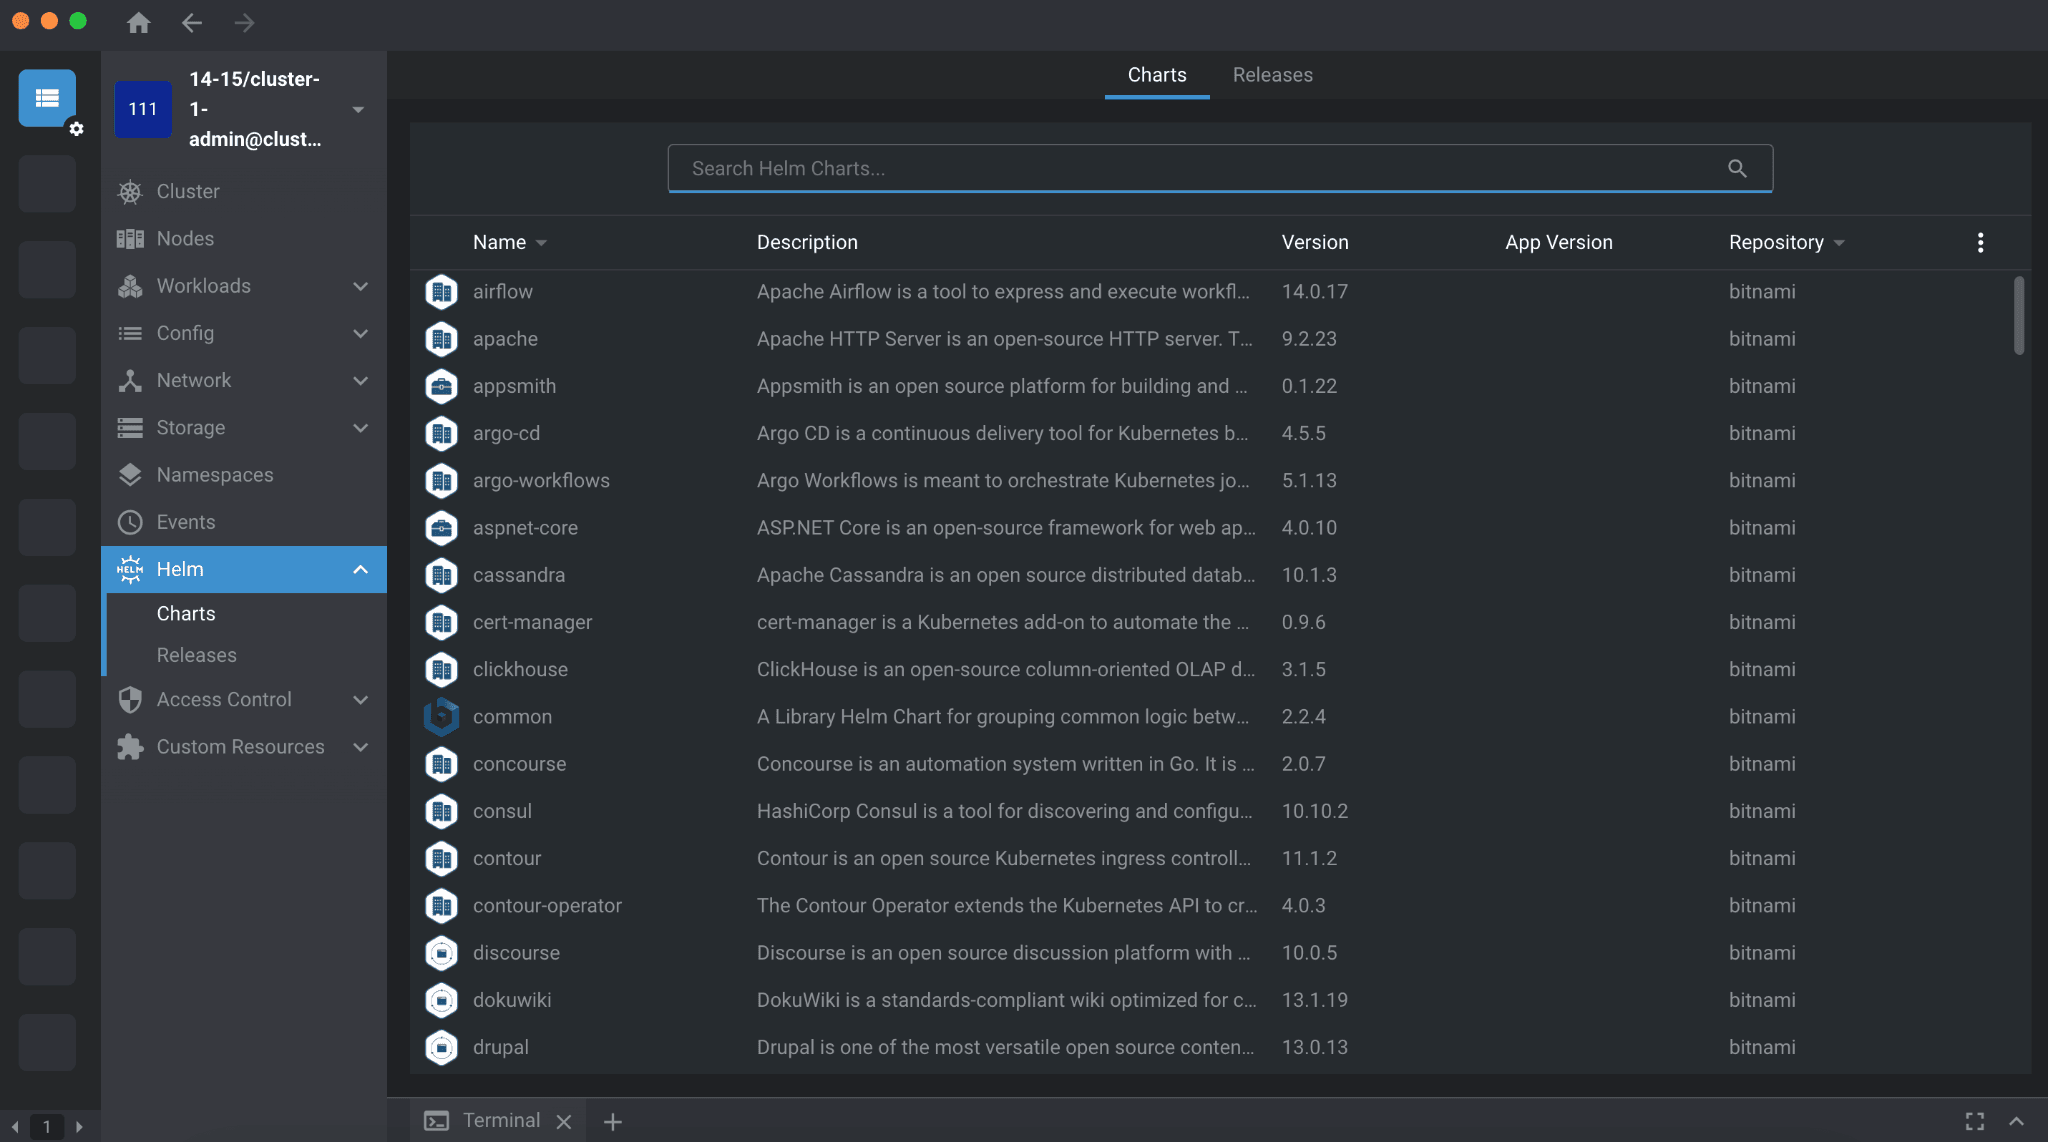
Task: Open Namespaces in sidebar
Action: coord(244,475)
